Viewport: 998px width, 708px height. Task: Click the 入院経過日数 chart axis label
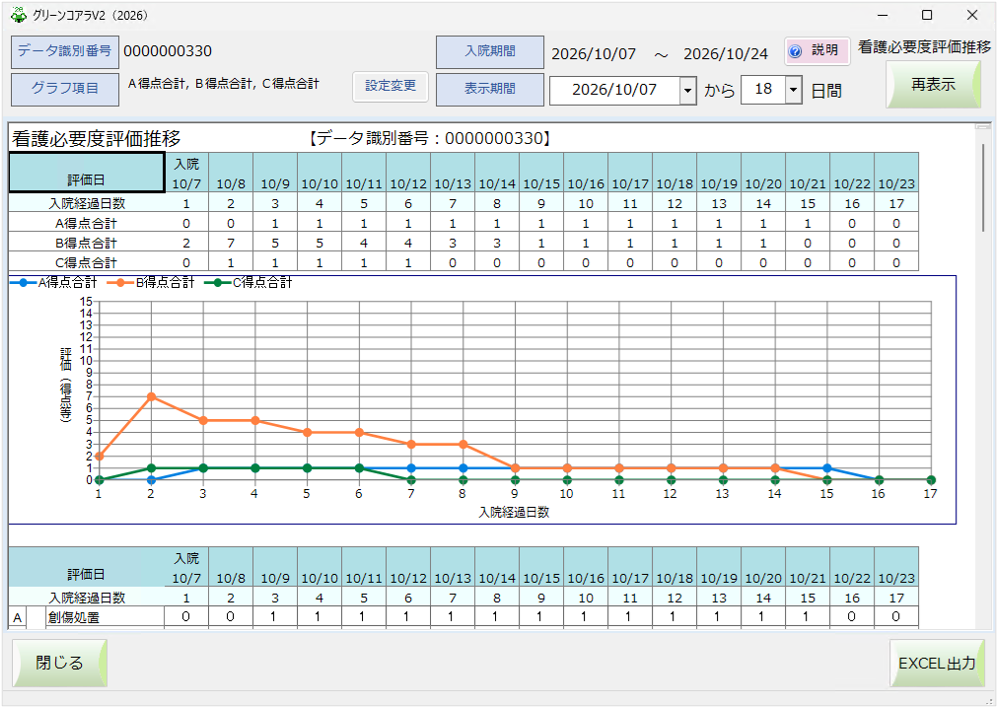tap(514, 513)
